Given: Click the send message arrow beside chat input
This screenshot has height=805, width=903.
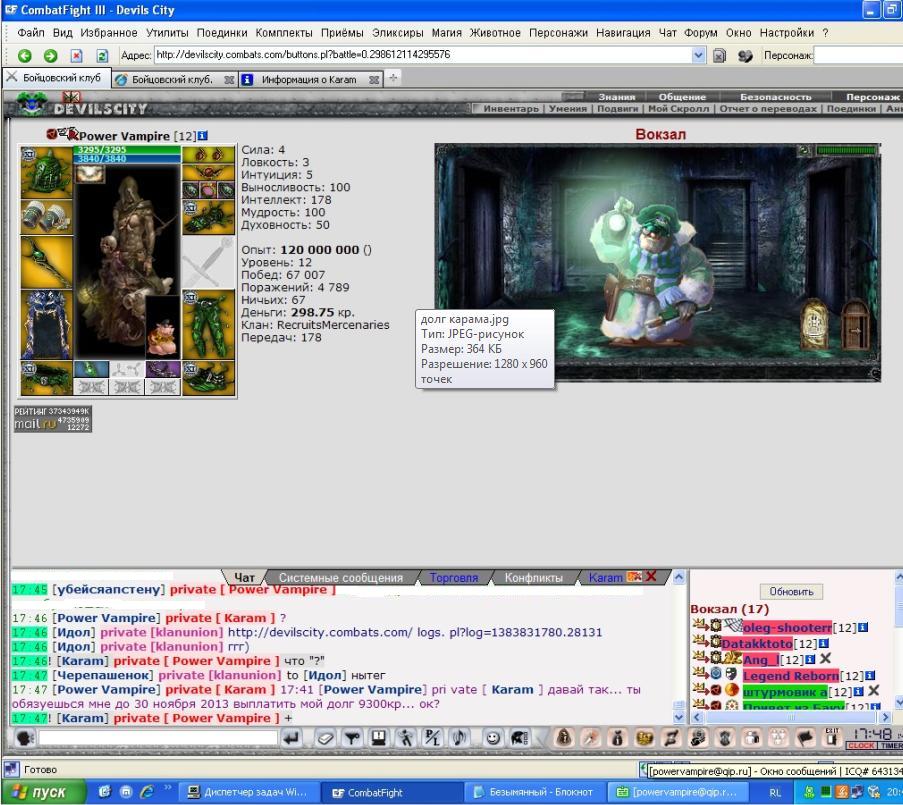Looking at the screenshot, I should [x=291, y=738].
